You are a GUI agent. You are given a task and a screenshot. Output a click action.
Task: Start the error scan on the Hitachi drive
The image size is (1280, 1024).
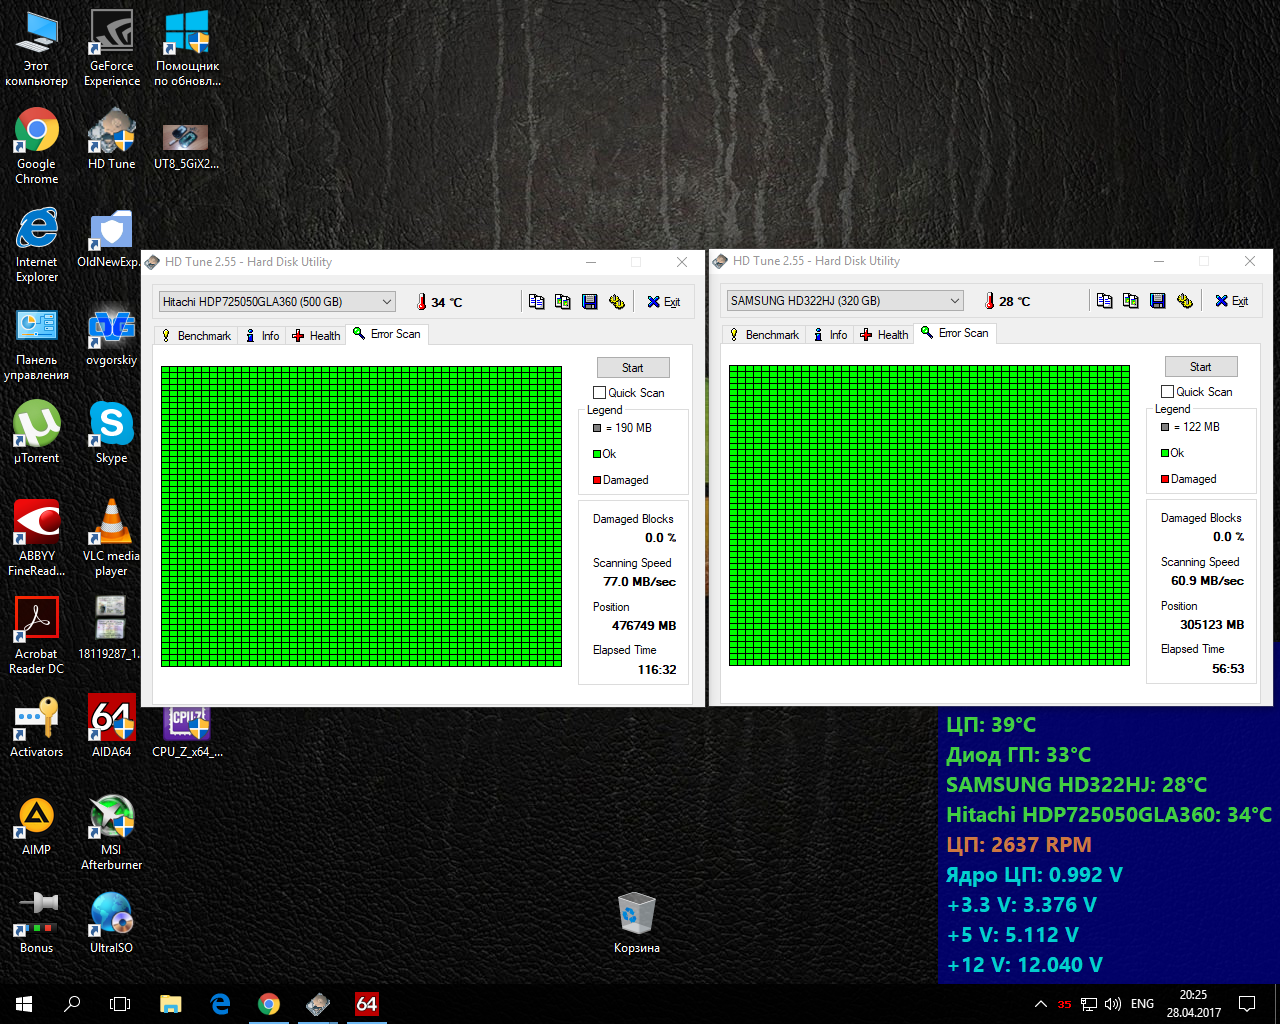pos(633,368)
